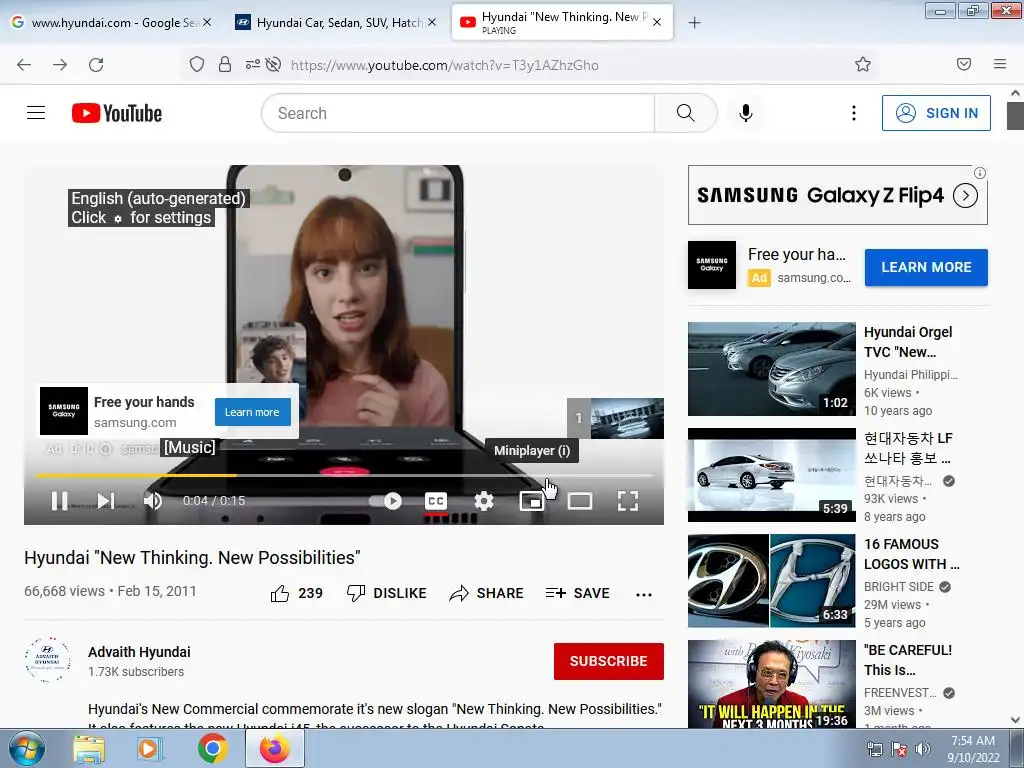Click the blocked autoplay icon in address bar
The height and width of the screenshot is (768, 1024).
(x=274, y=64)
